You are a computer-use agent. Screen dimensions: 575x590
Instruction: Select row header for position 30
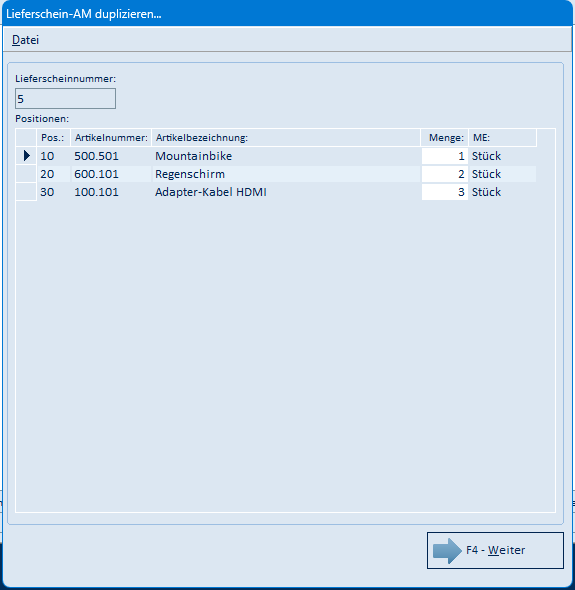[x=26, y=192]
